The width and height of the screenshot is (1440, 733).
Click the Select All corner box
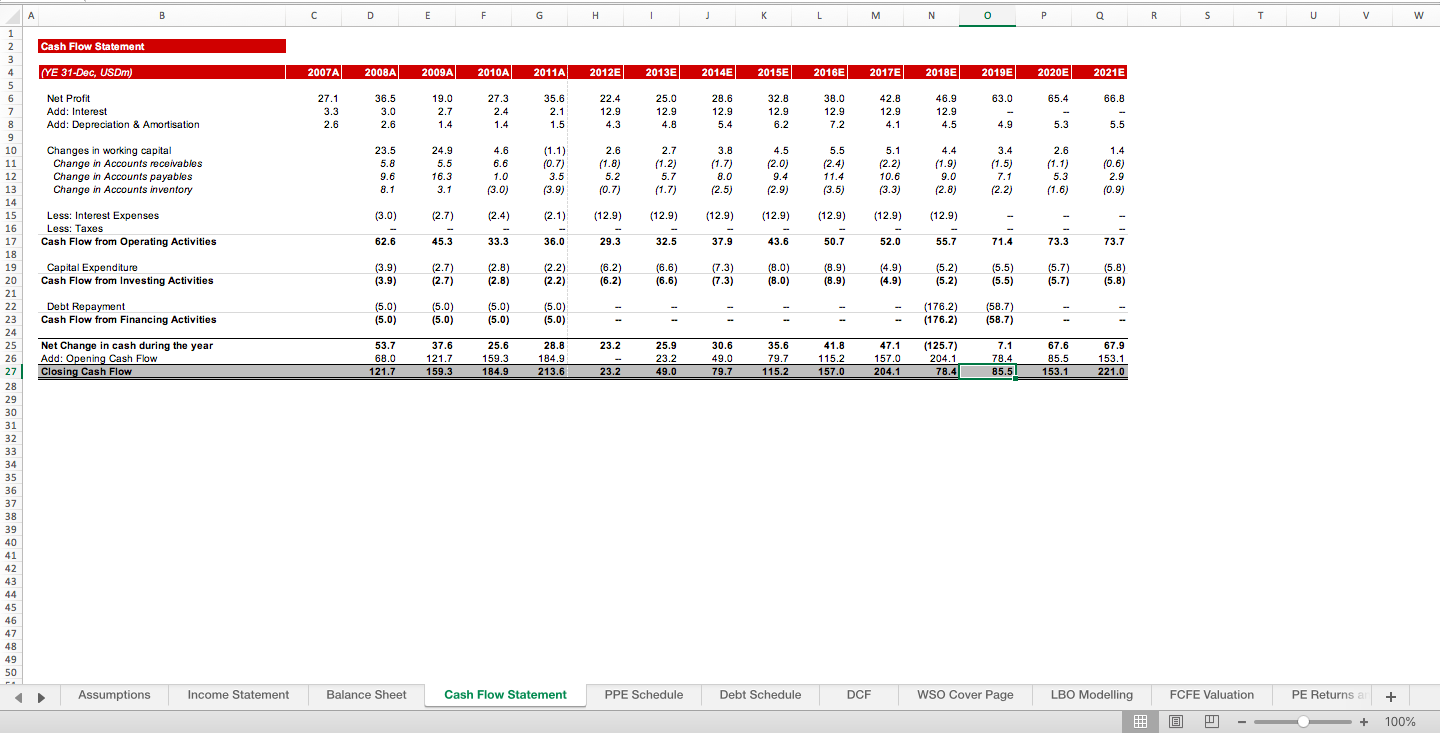click(x=10, y=15)
